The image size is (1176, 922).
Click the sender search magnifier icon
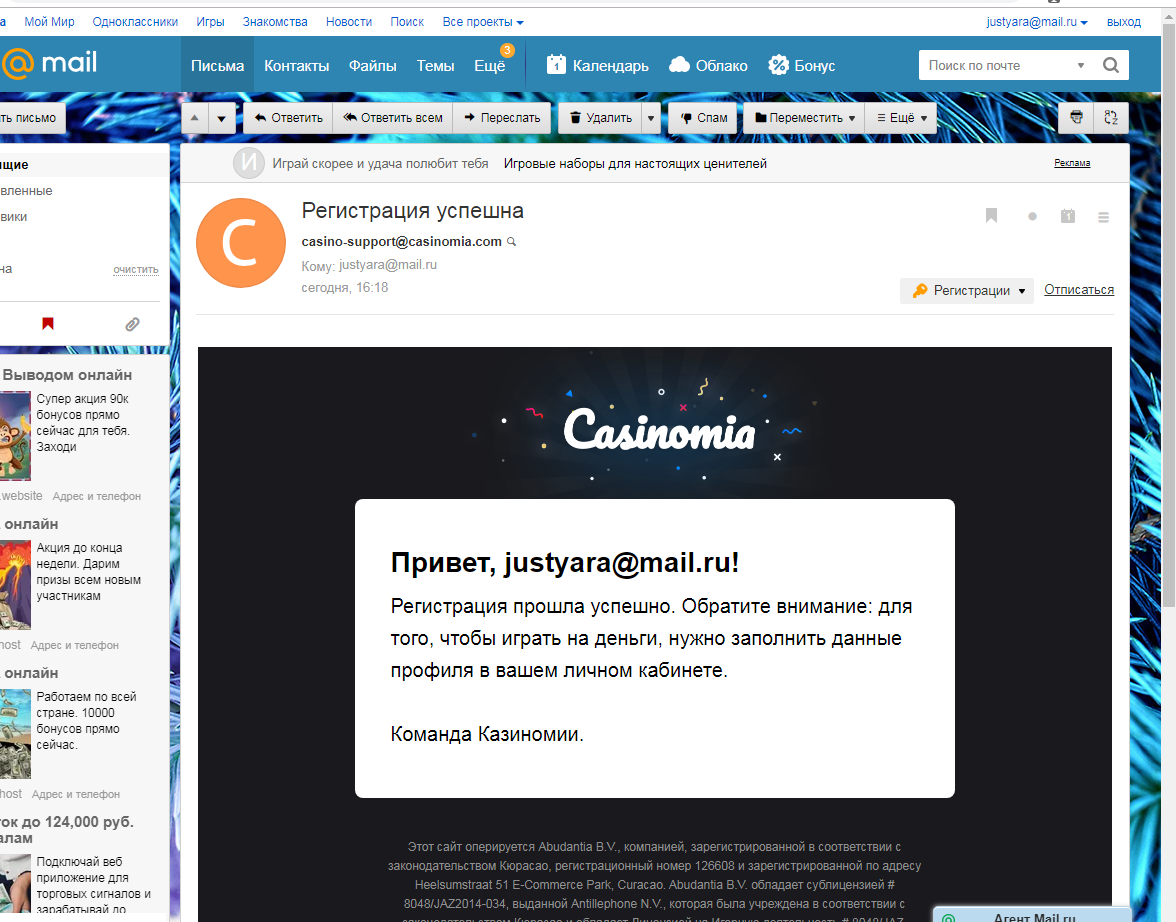[x=512, y=242]
